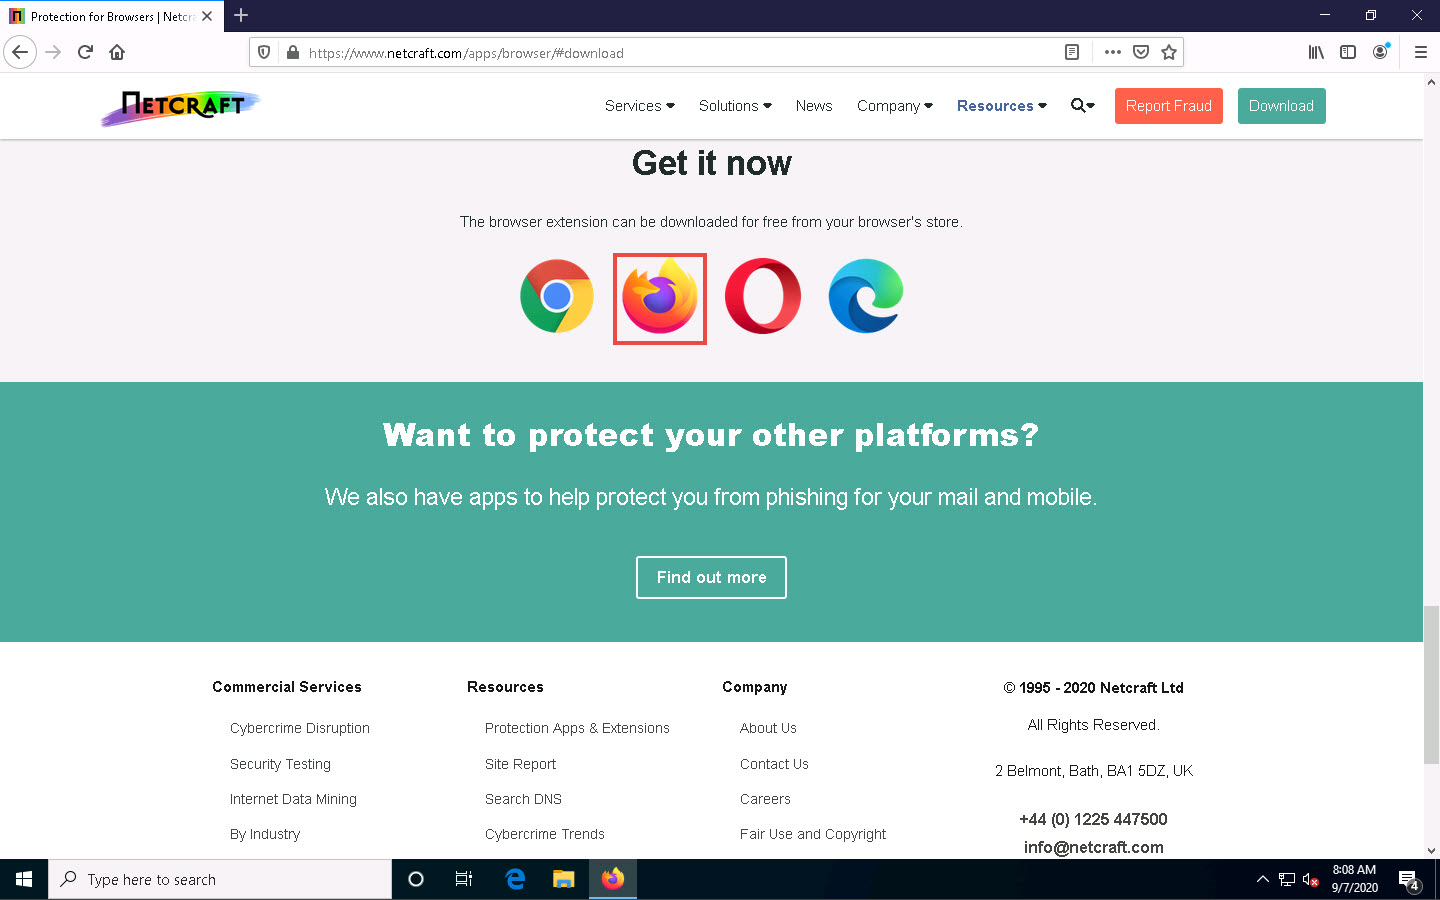Toggle reader view icon in address bar

1072,52
